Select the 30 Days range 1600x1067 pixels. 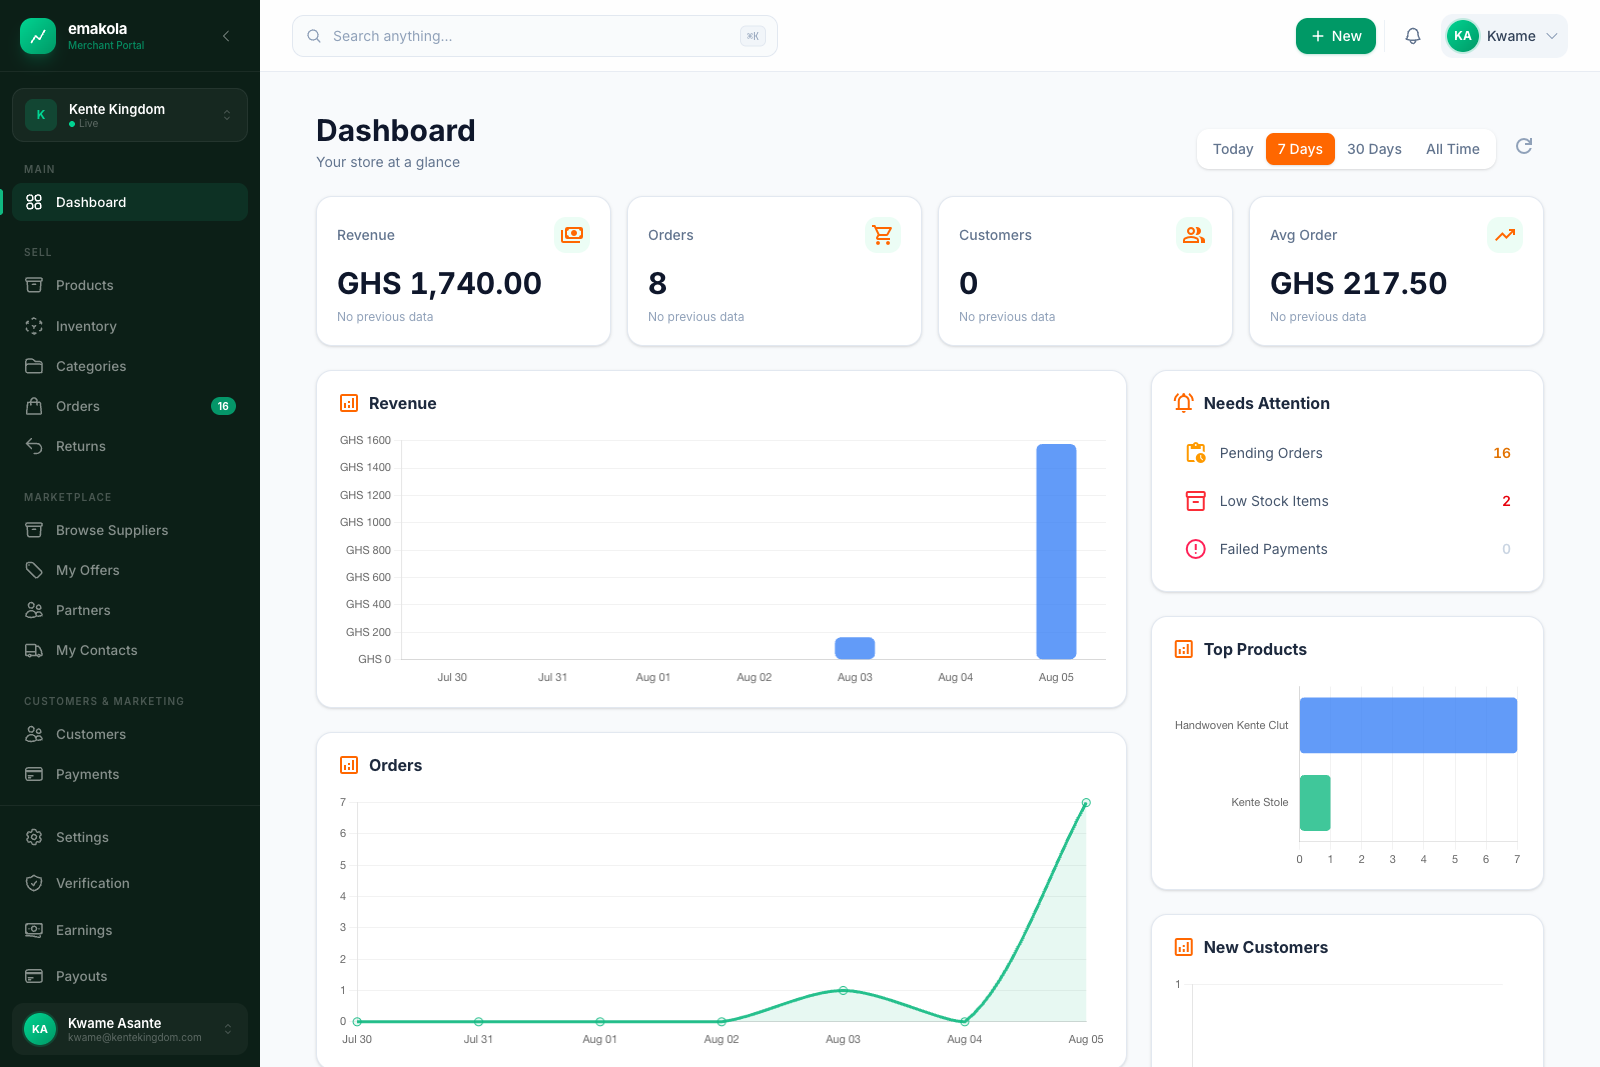point(1374,149)
